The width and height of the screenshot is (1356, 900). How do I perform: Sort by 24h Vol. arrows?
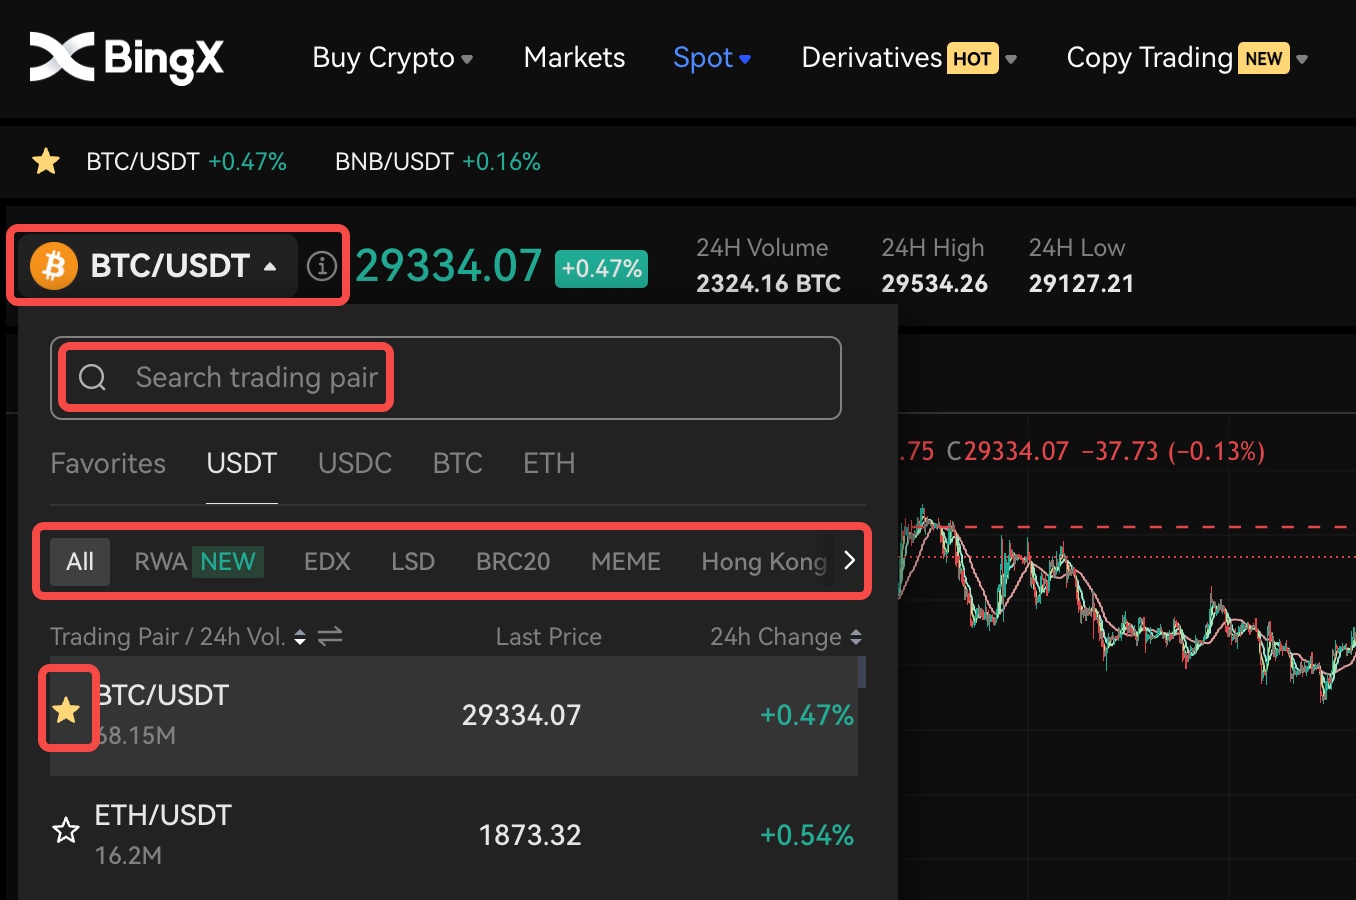(300, 637)
